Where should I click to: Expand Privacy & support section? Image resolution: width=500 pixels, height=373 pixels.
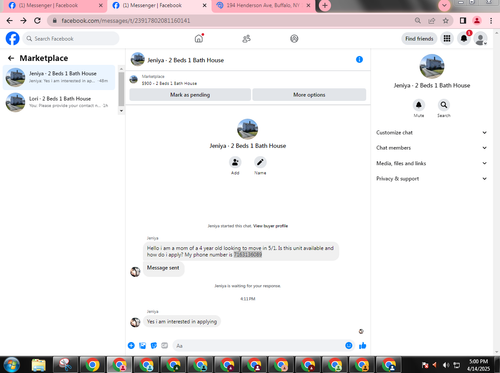pos(432,179)
